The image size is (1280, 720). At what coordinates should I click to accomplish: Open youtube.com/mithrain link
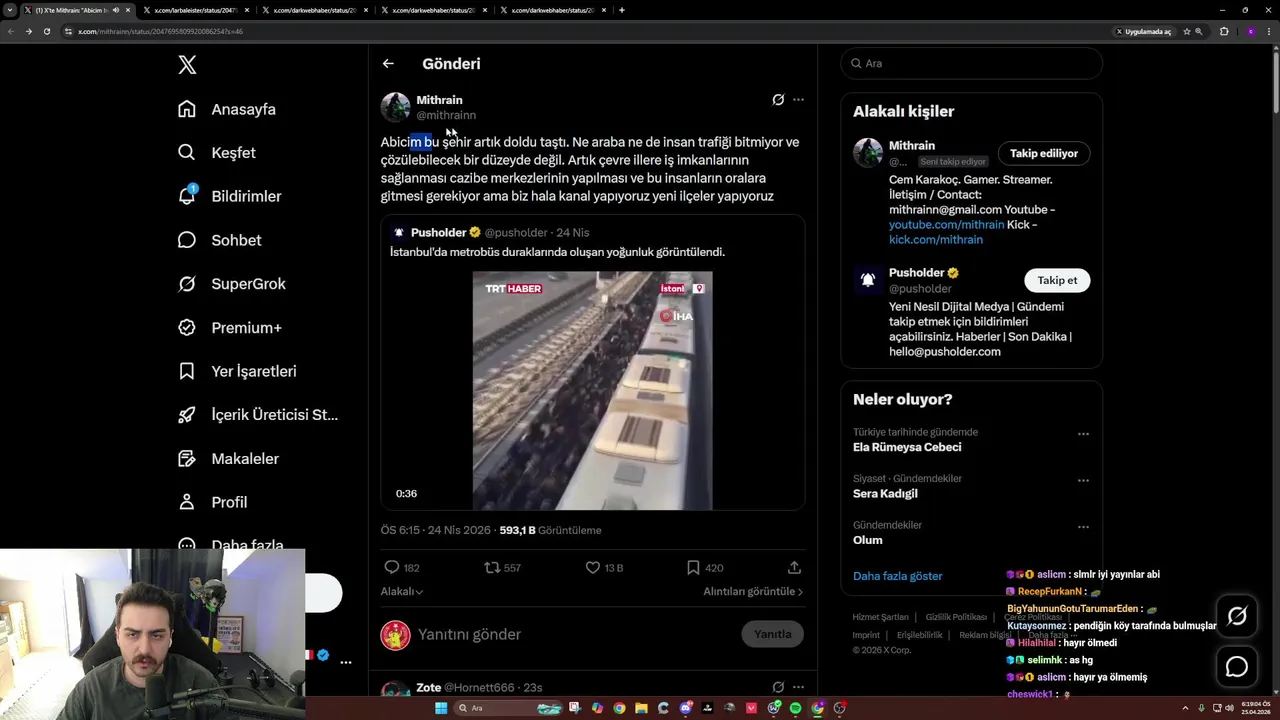(946, 225)
